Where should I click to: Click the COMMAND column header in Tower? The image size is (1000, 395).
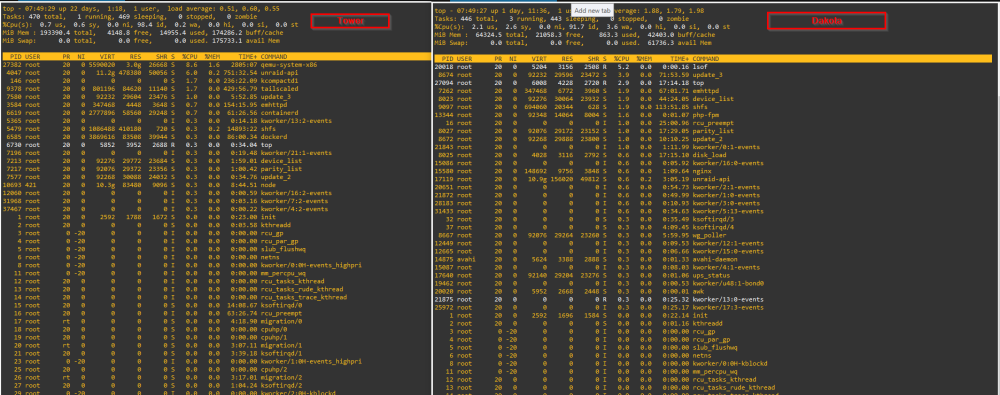pyautogui.click(x=274, y=56)
